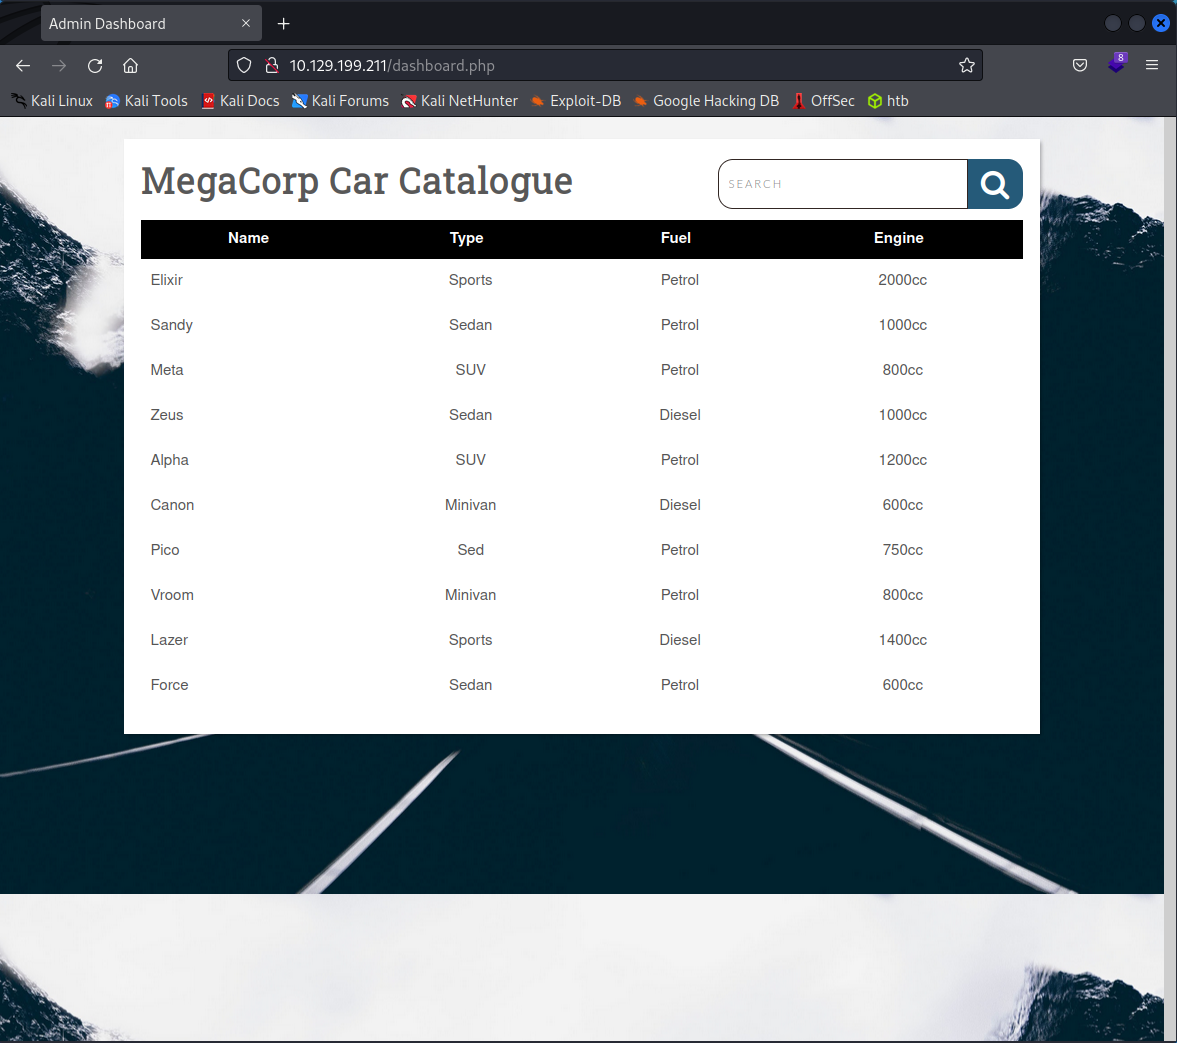Go to the browser home page icon

(130, 66)
